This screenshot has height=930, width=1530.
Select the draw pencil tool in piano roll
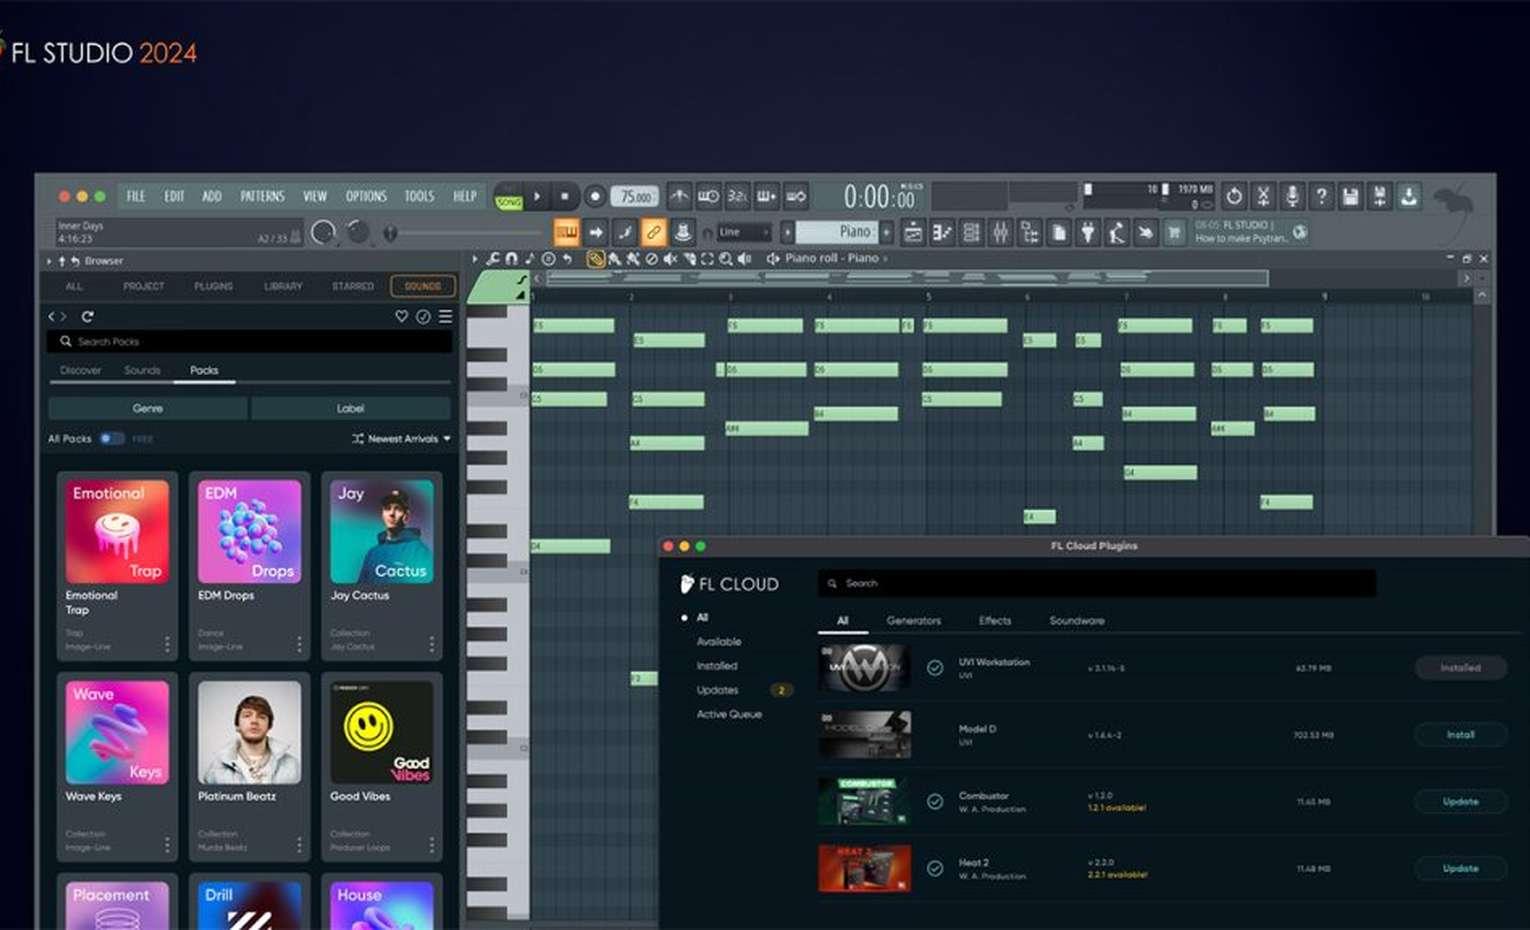596,258
